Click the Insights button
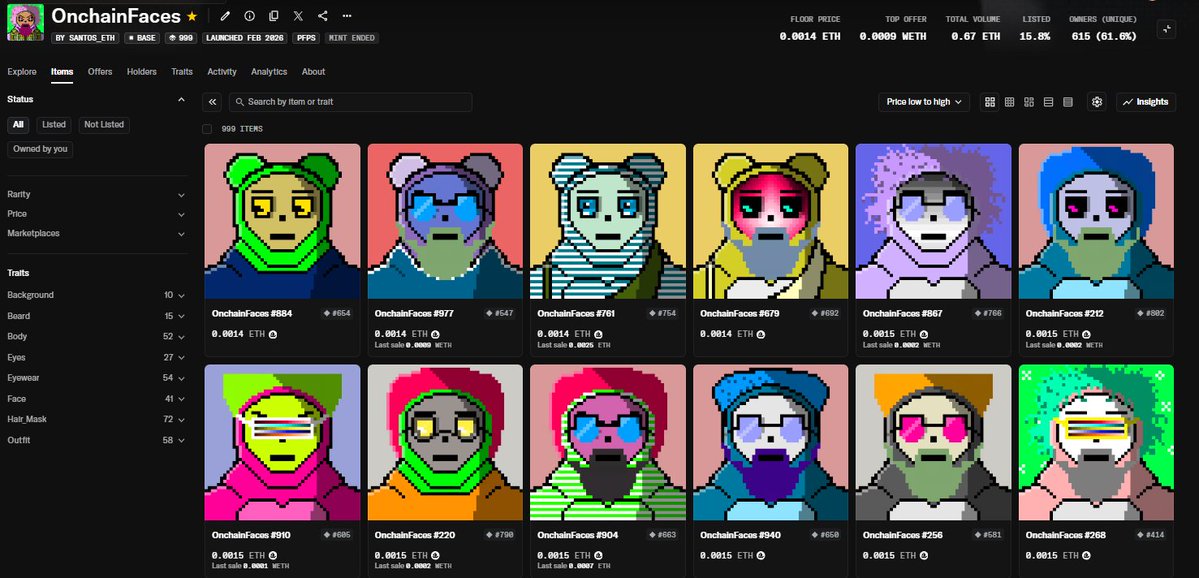Image resolution: width=1199 pixels, height=578 pixels. click(x=1146, y=102)
